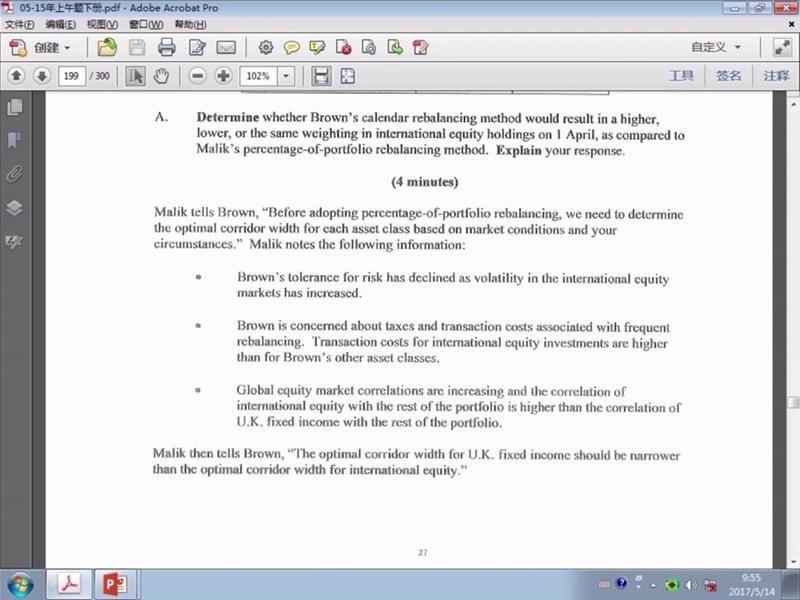The image size is (800, 600).
Task: Open the 工具 pane
Action: pos(681,76)
